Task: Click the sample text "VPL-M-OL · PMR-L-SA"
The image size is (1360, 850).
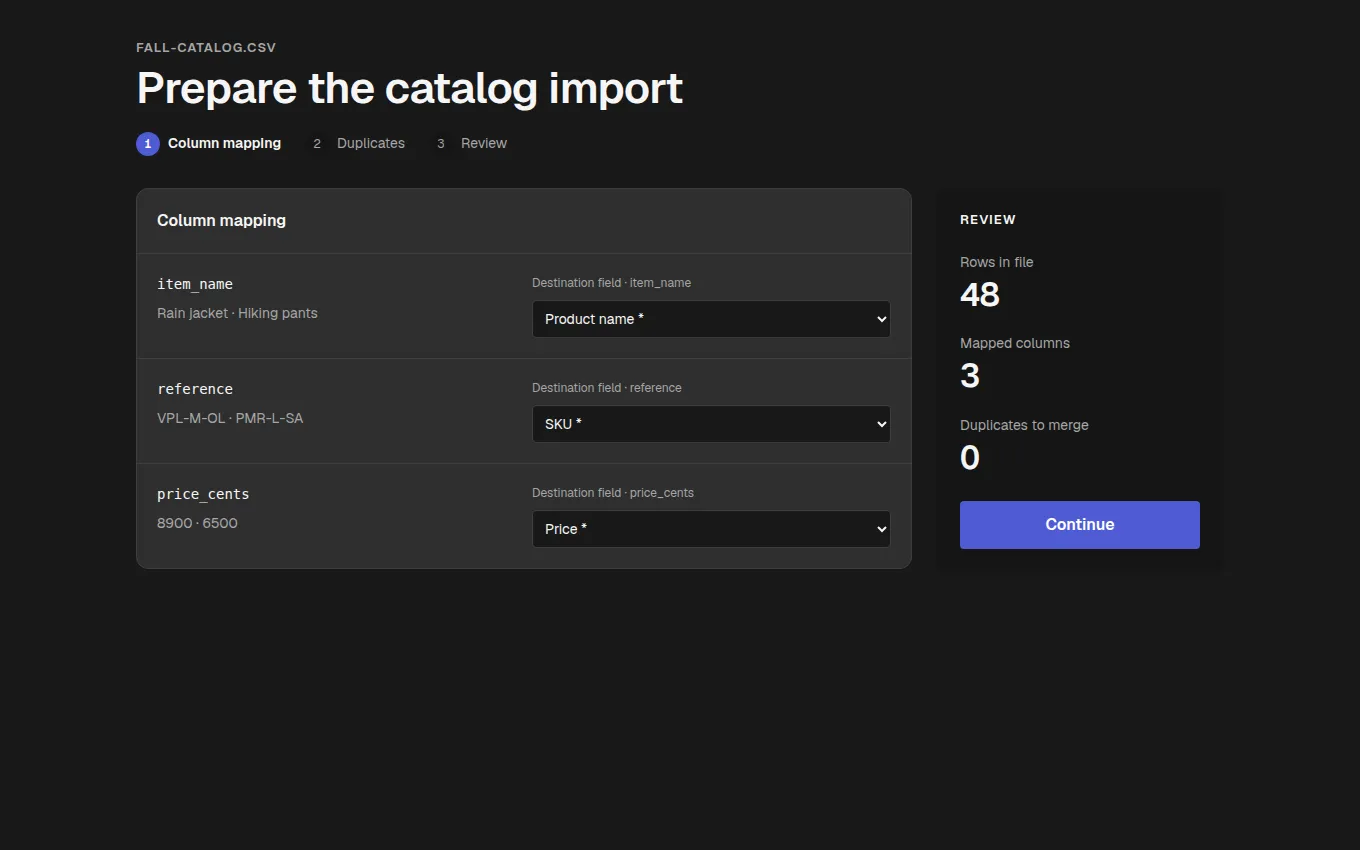Action: pyautogui.click(x=230, y=418)
